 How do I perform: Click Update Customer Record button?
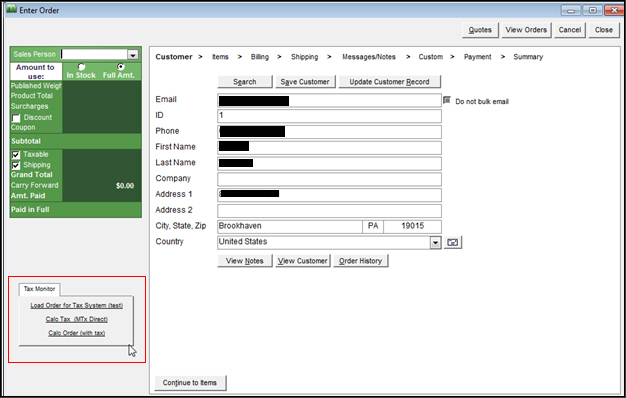(x=390, y=82)
